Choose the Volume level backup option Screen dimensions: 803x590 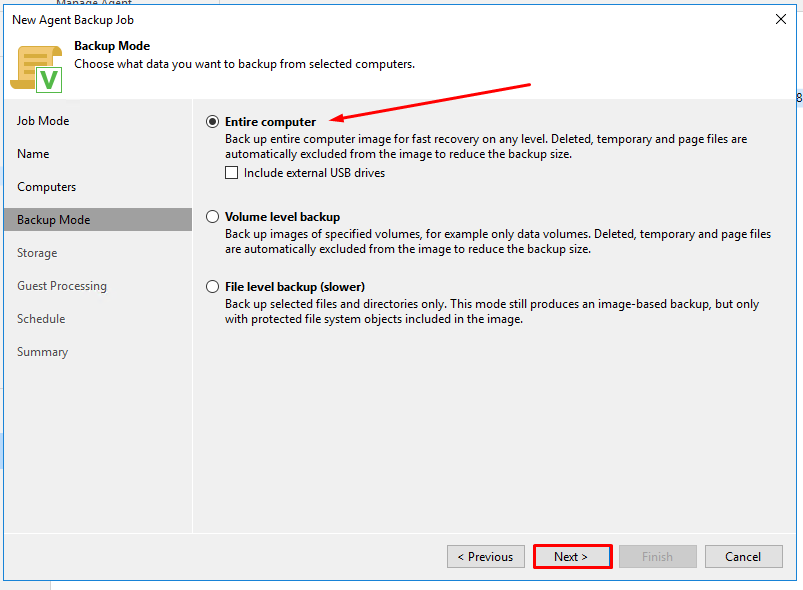pos(212,217)
